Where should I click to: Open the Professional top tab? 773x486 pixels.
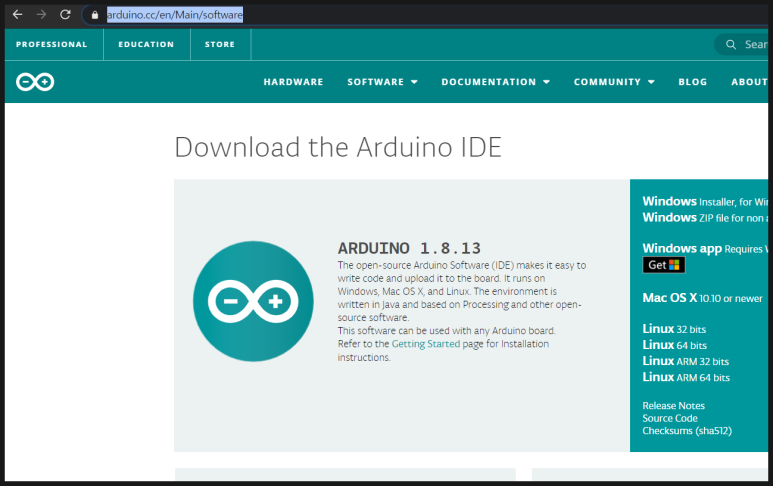tap(52, 44)
